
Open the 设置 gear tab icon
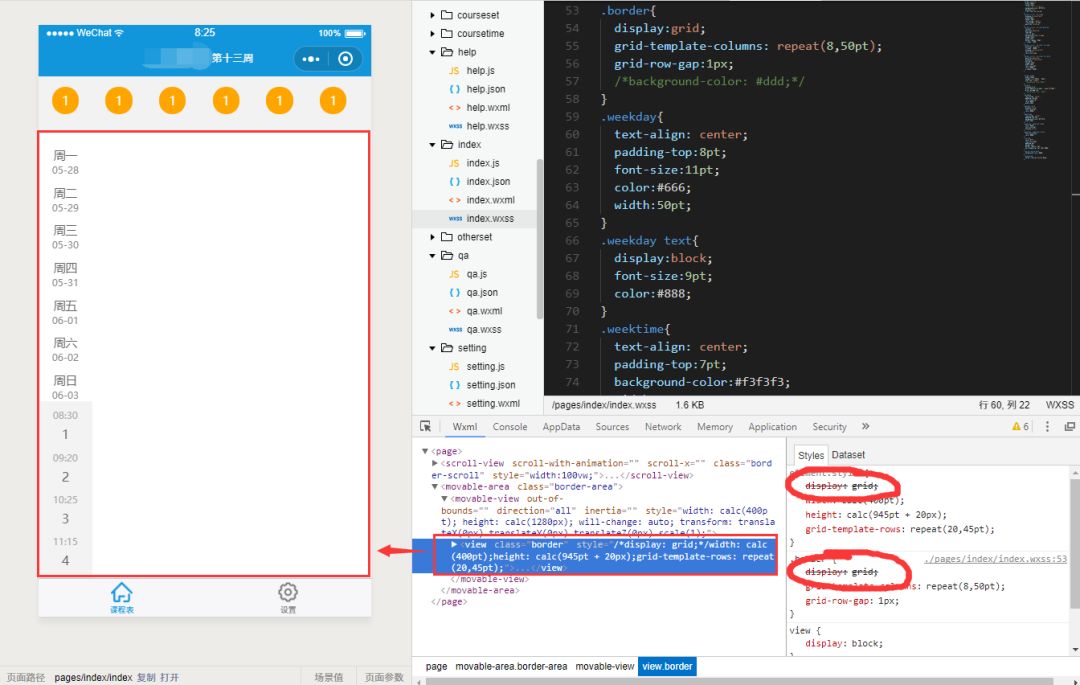[288, 593]
